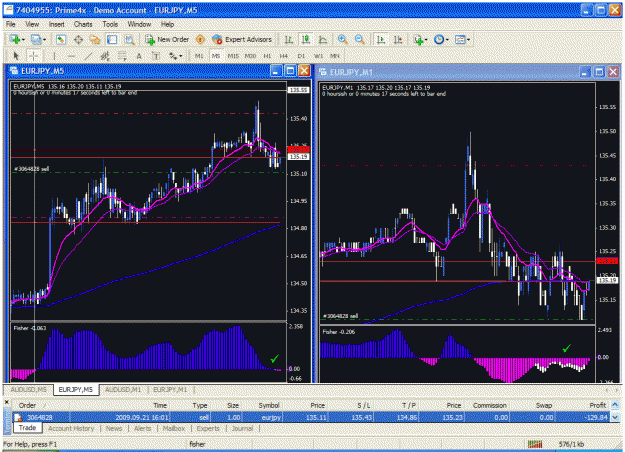
Task: Switch chart to bar chart
Action: [x=289, y=39]
